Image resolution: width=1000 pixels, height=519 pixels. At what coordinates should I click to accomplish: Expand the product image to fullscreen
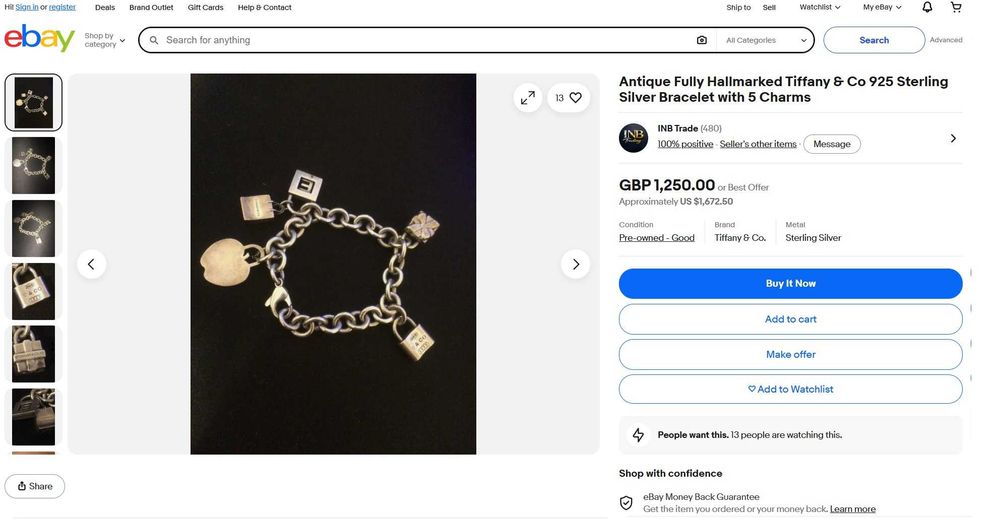(527, 98)
